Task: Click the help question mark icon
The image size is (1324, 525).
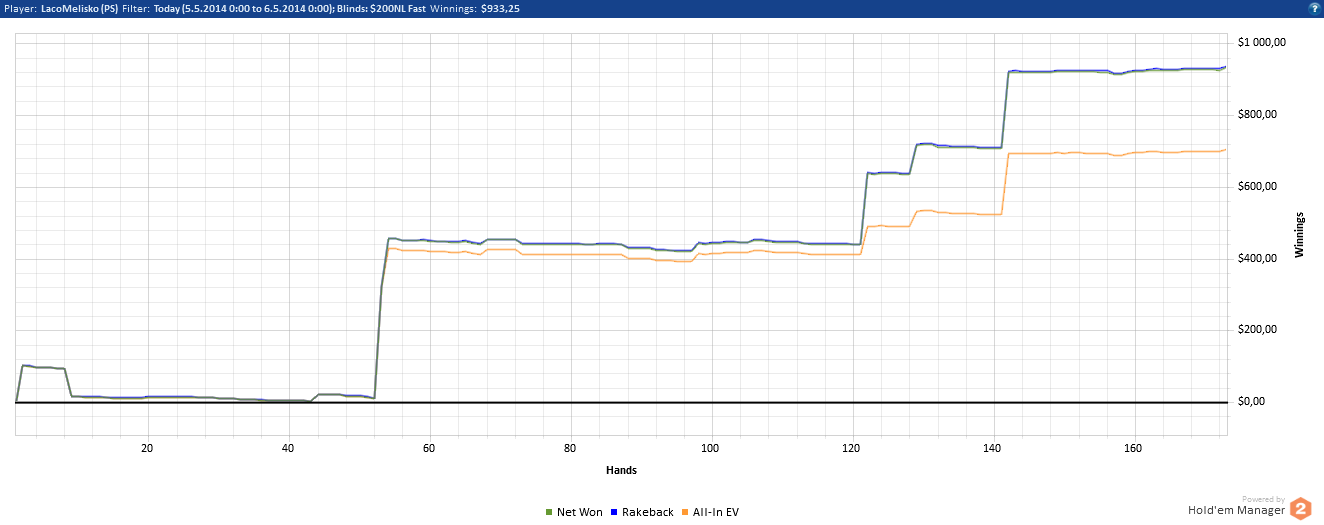Action: pos(1313,8)
